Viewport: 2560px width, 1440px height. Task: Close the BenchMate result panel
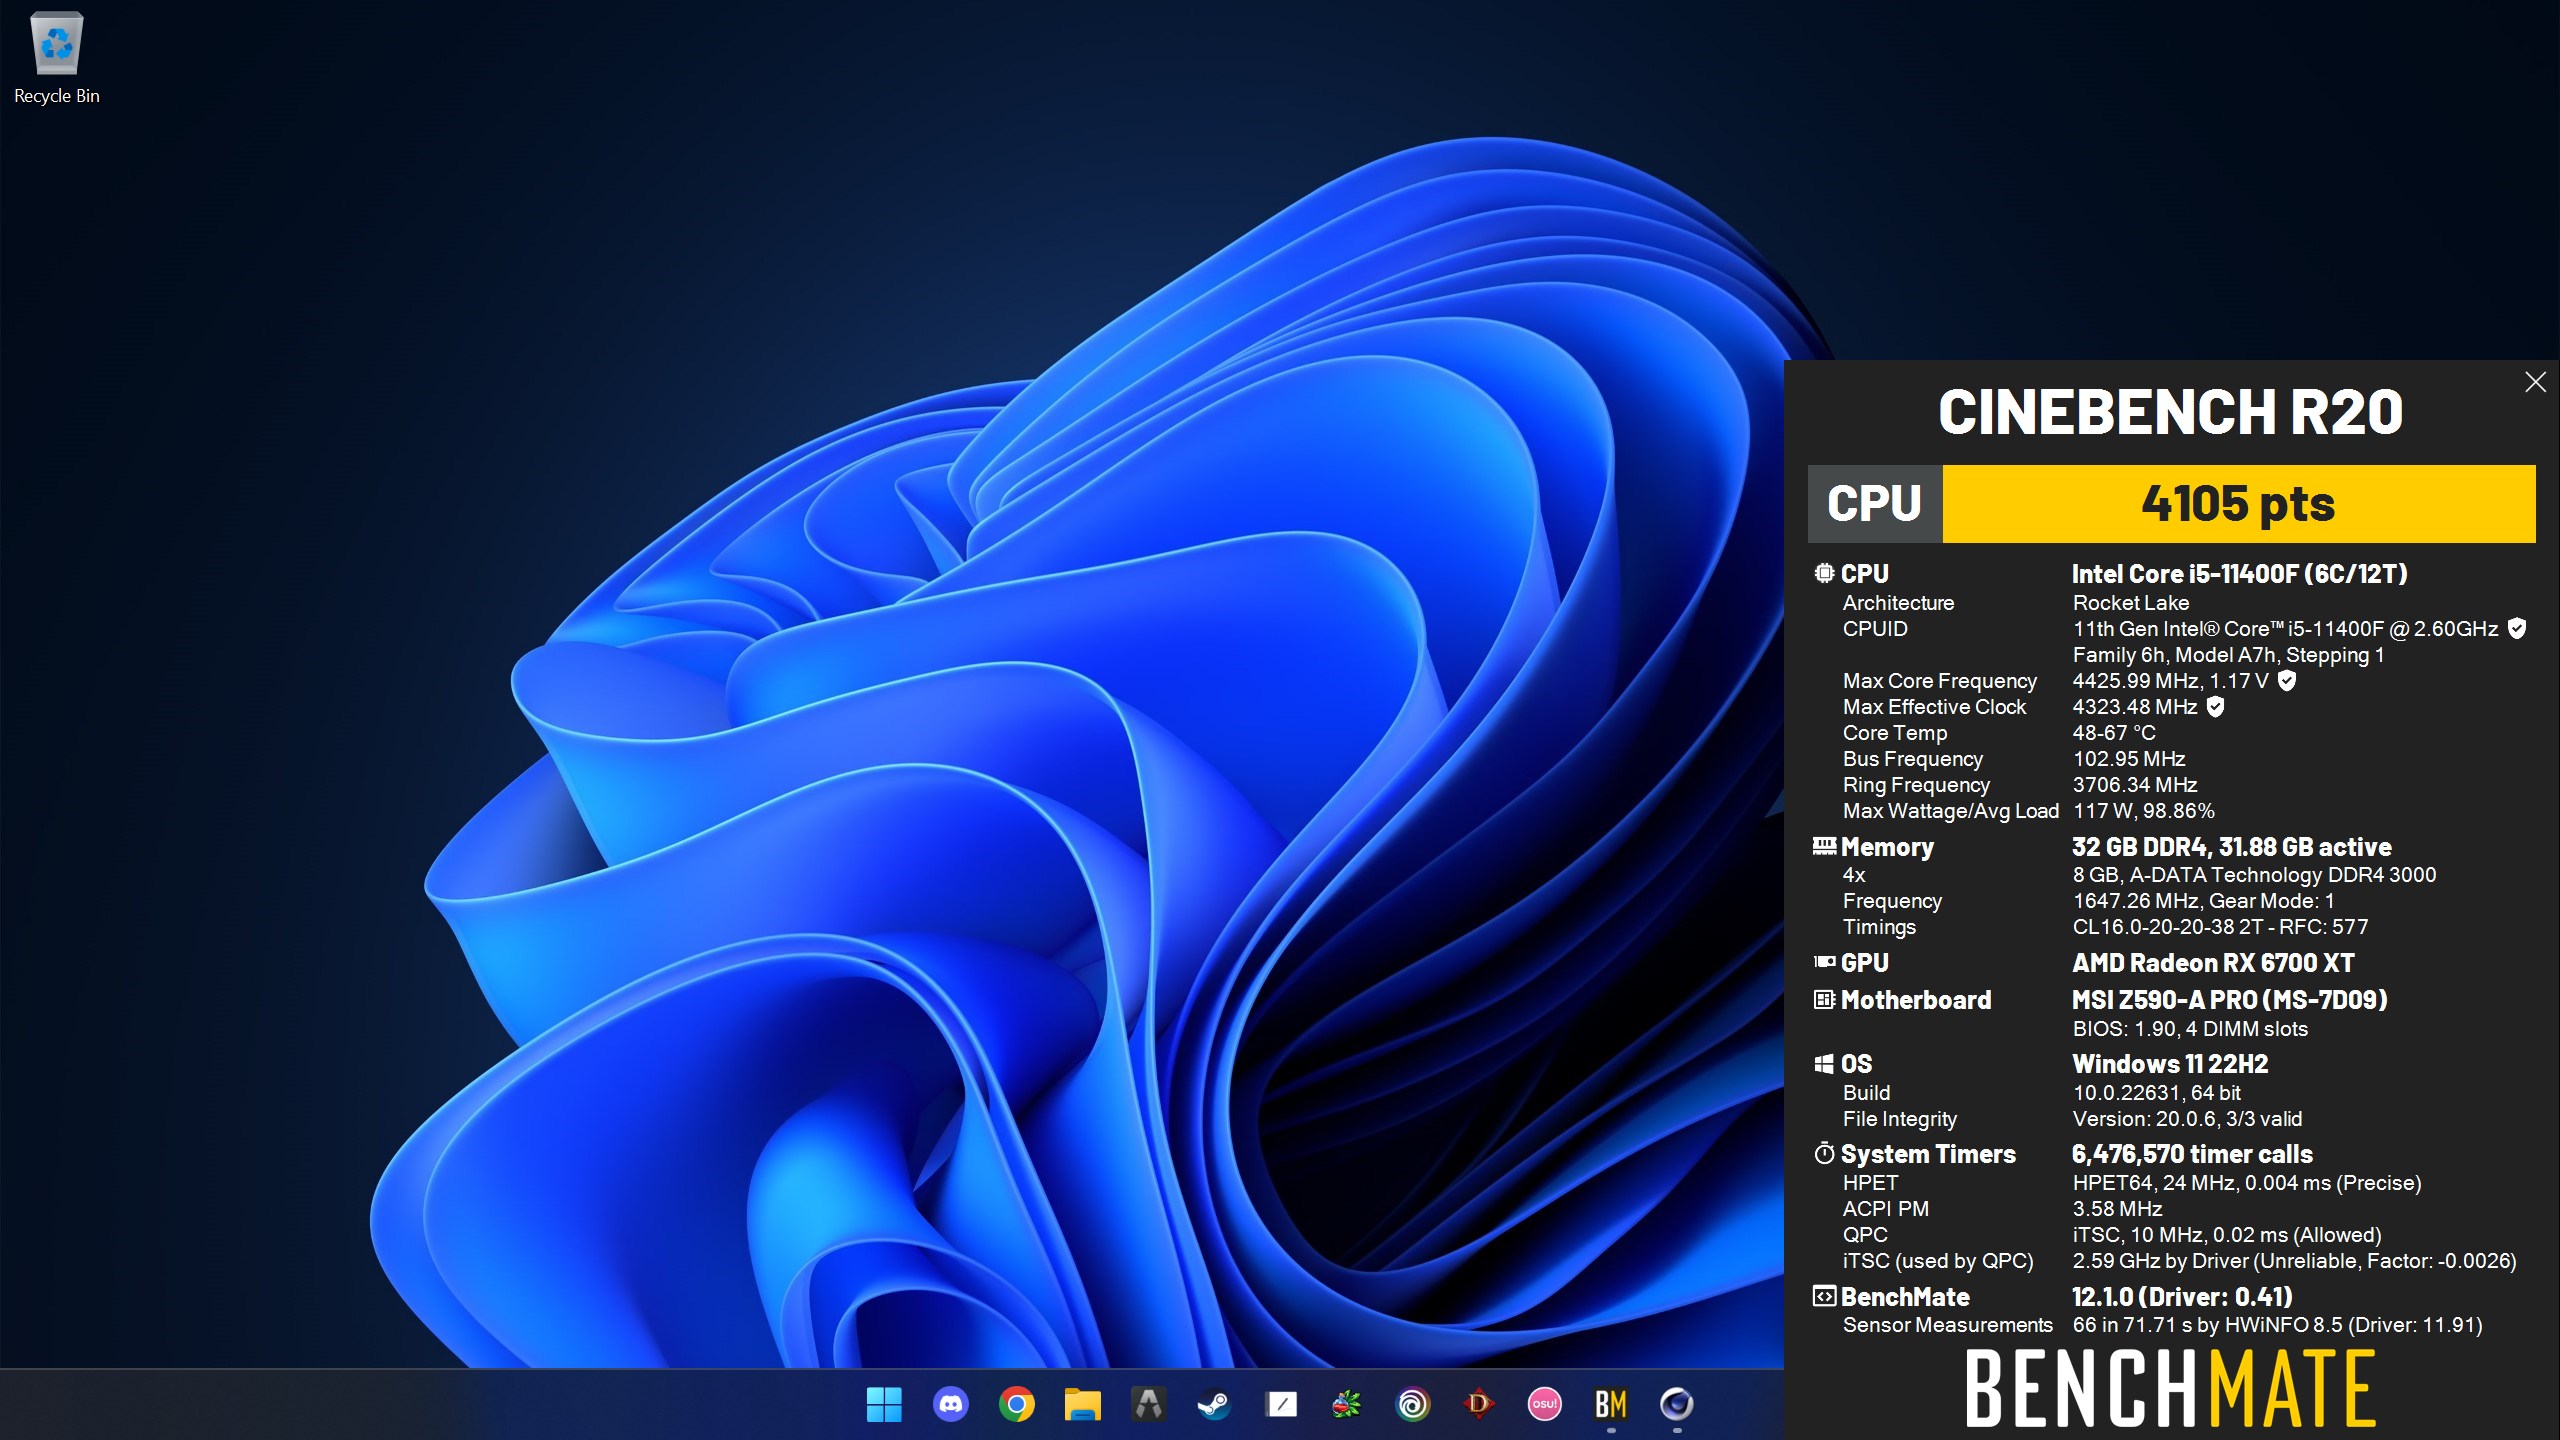2535,382
